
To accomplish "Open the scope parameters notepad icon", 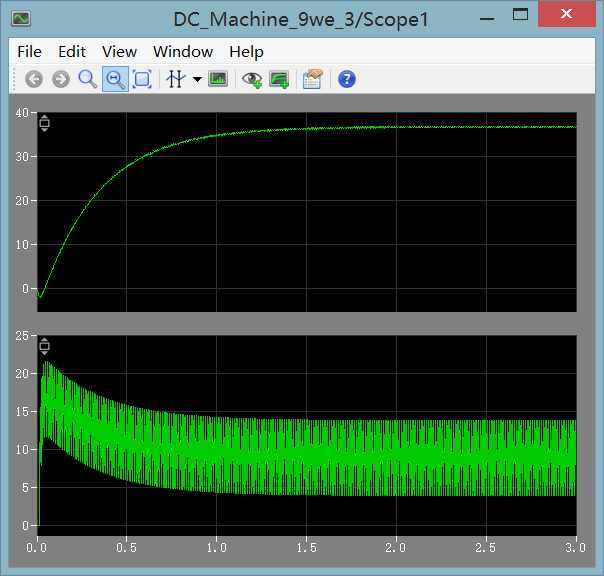I will coord(312,79).
